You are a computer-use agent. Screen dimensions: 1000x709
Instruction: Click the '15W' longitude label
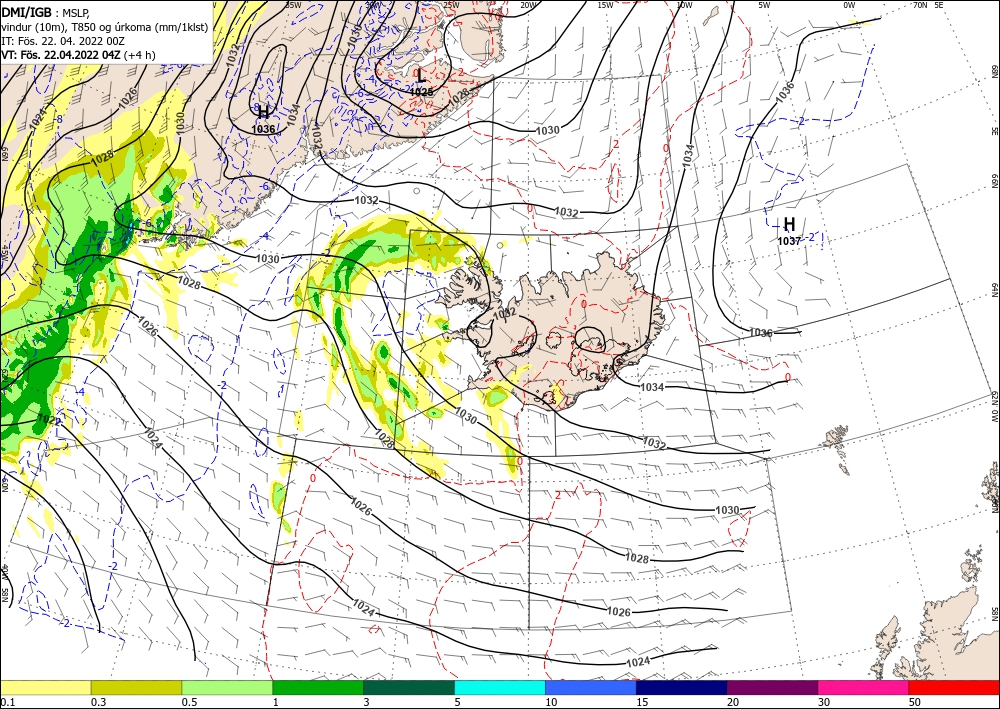605,5
